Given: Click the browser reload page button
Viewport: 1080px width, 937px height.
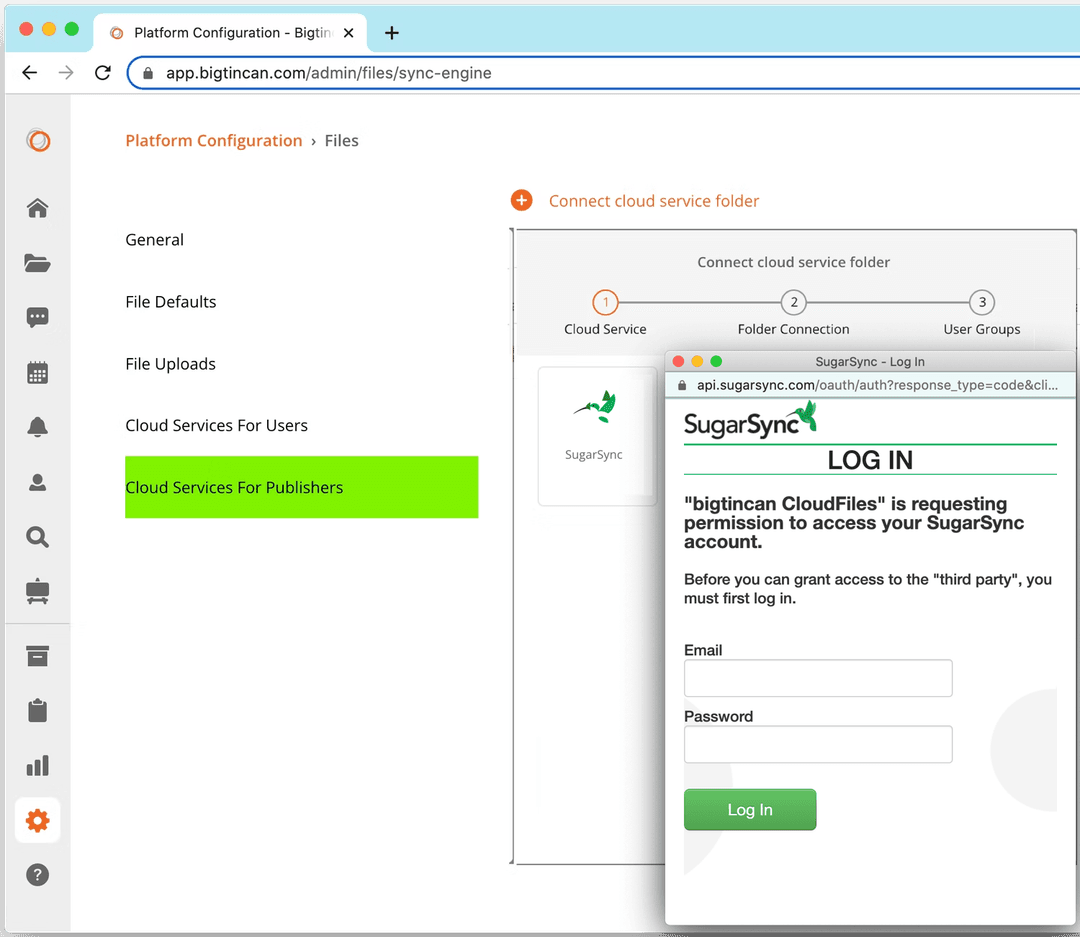Looking at the screenshot, I should pyautogui.click(x=102, y=73).
